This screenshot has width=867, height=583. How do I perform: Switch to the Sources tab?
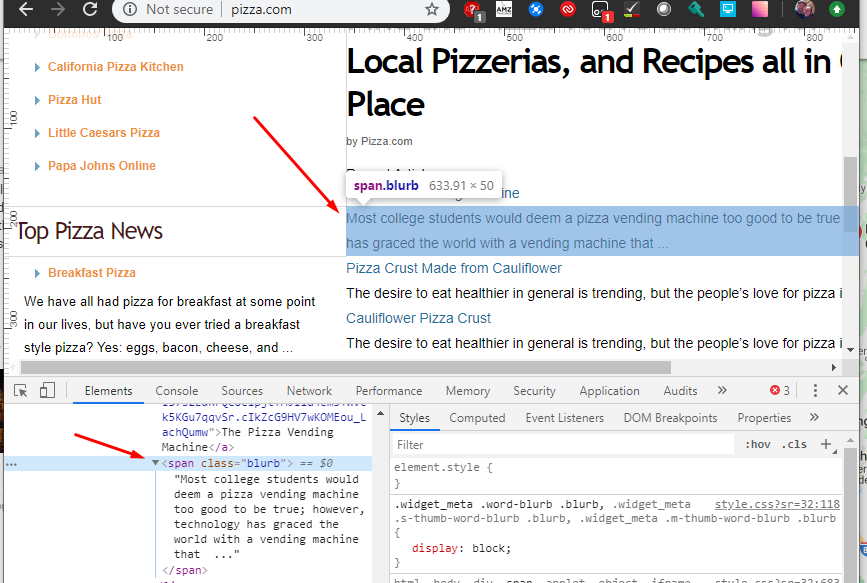click(242, 391)
